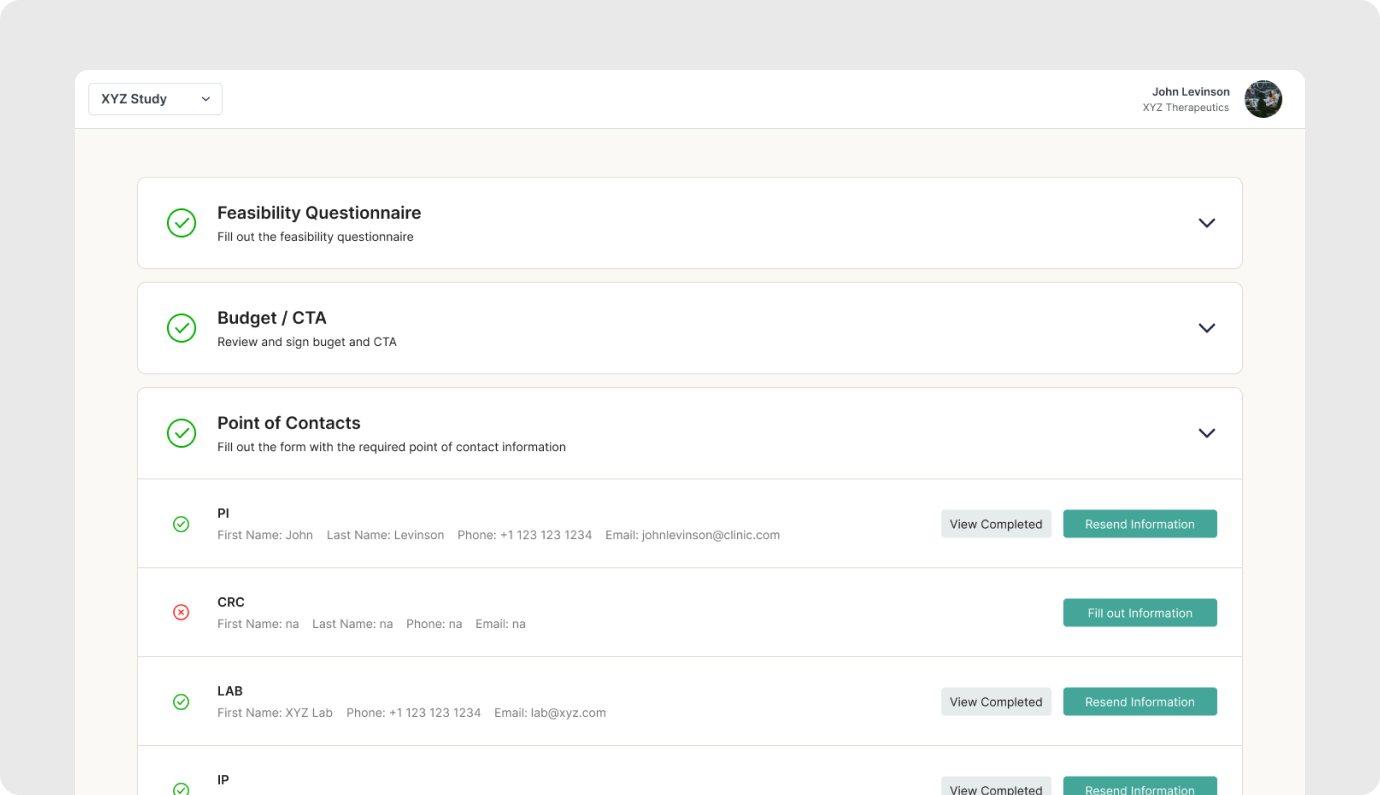This screenshot has width=1380, height=795.
Task: Click the IP row completed check icon
Action: [181, 788]
